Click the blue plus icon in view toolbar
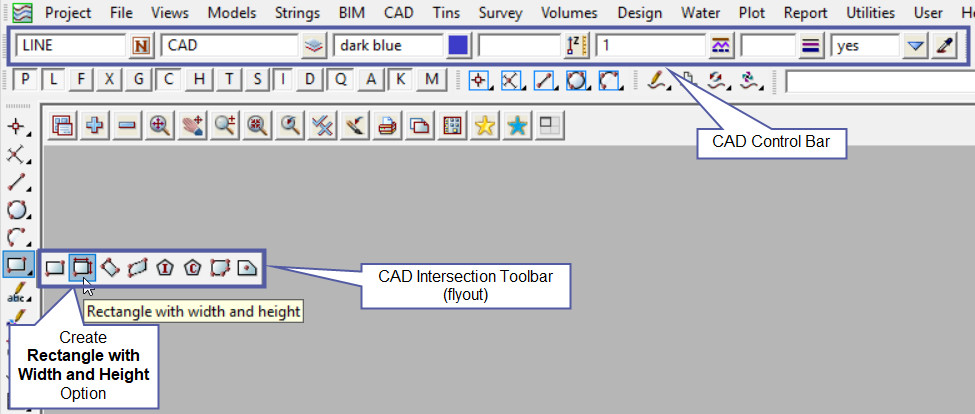The image size is (975, 414). [94, 126]
